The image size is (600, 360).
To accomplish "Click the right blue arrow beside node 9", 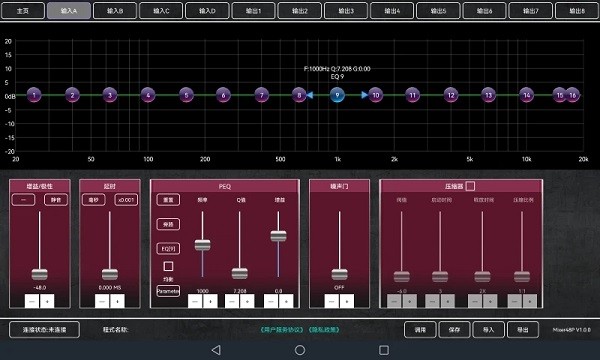I will tap(365, 95).
